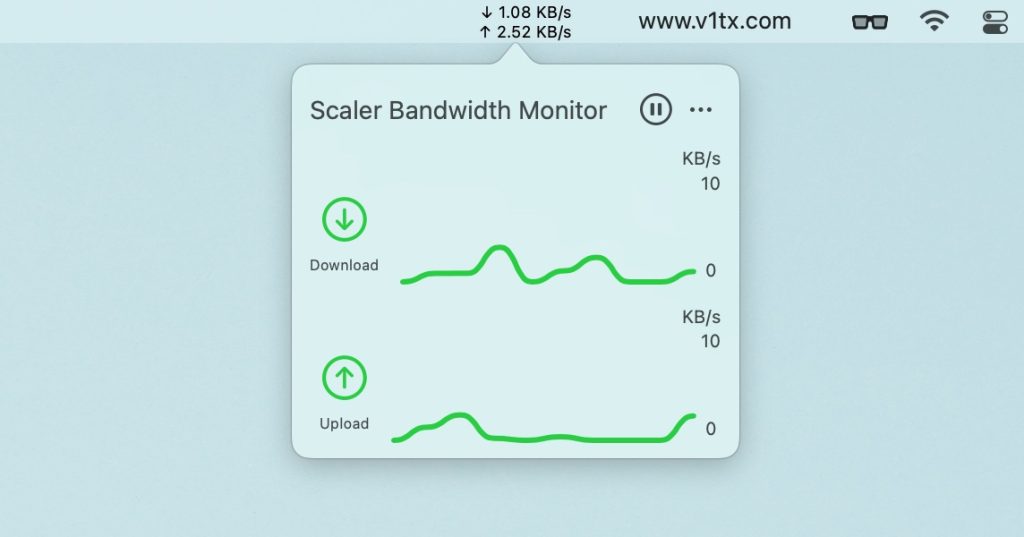Click the Download label
Image resolution: width=1024 pixels, height=537 pixels.
pos(344,265)
